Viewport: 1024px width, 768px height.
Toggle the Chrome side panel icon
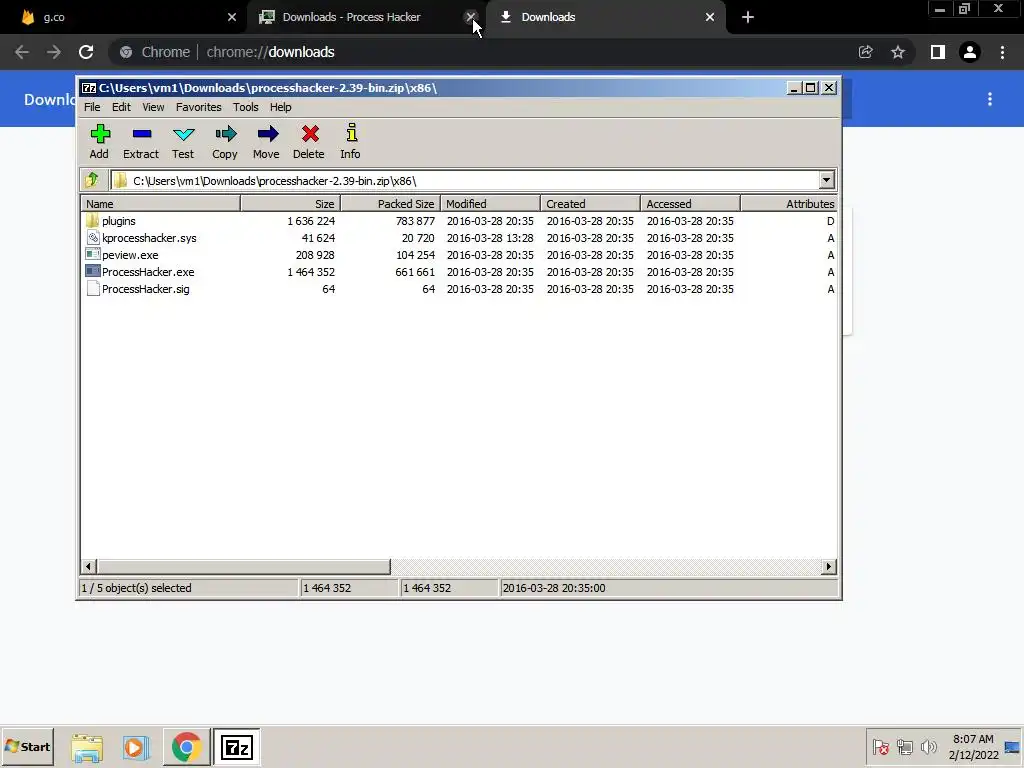pyautogui.click(x=938, y=52)
